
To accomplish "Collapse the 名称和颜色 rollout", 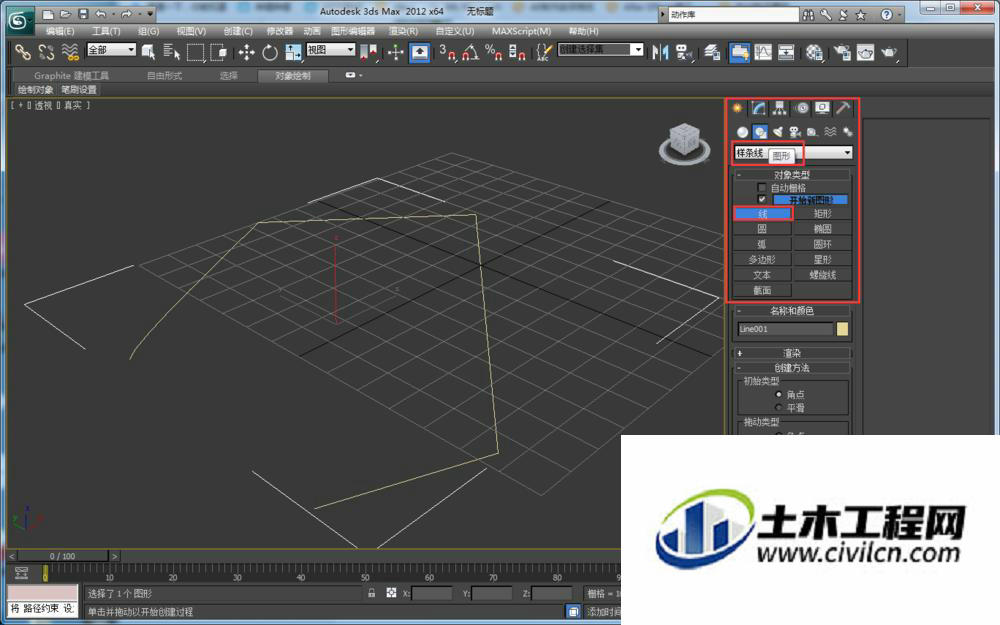I will point(792,311).
